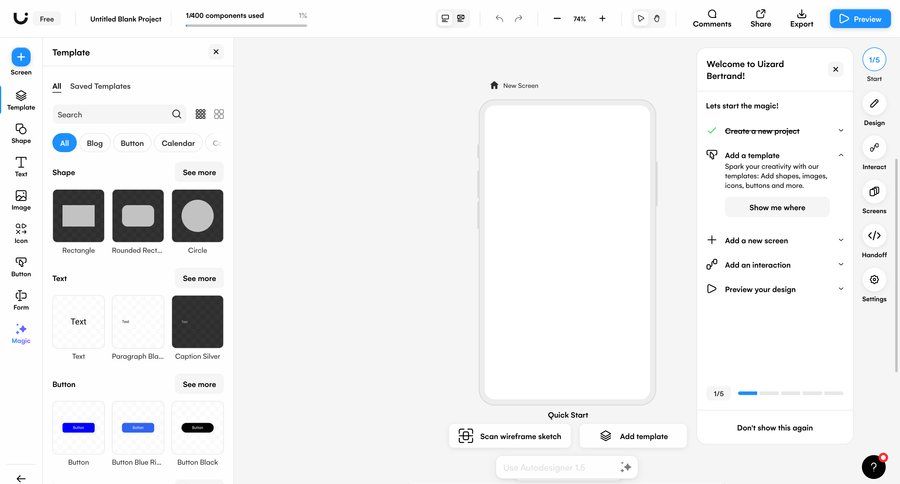Click Scan wireframe sketch
900x484 pixels.
point(510,436)
